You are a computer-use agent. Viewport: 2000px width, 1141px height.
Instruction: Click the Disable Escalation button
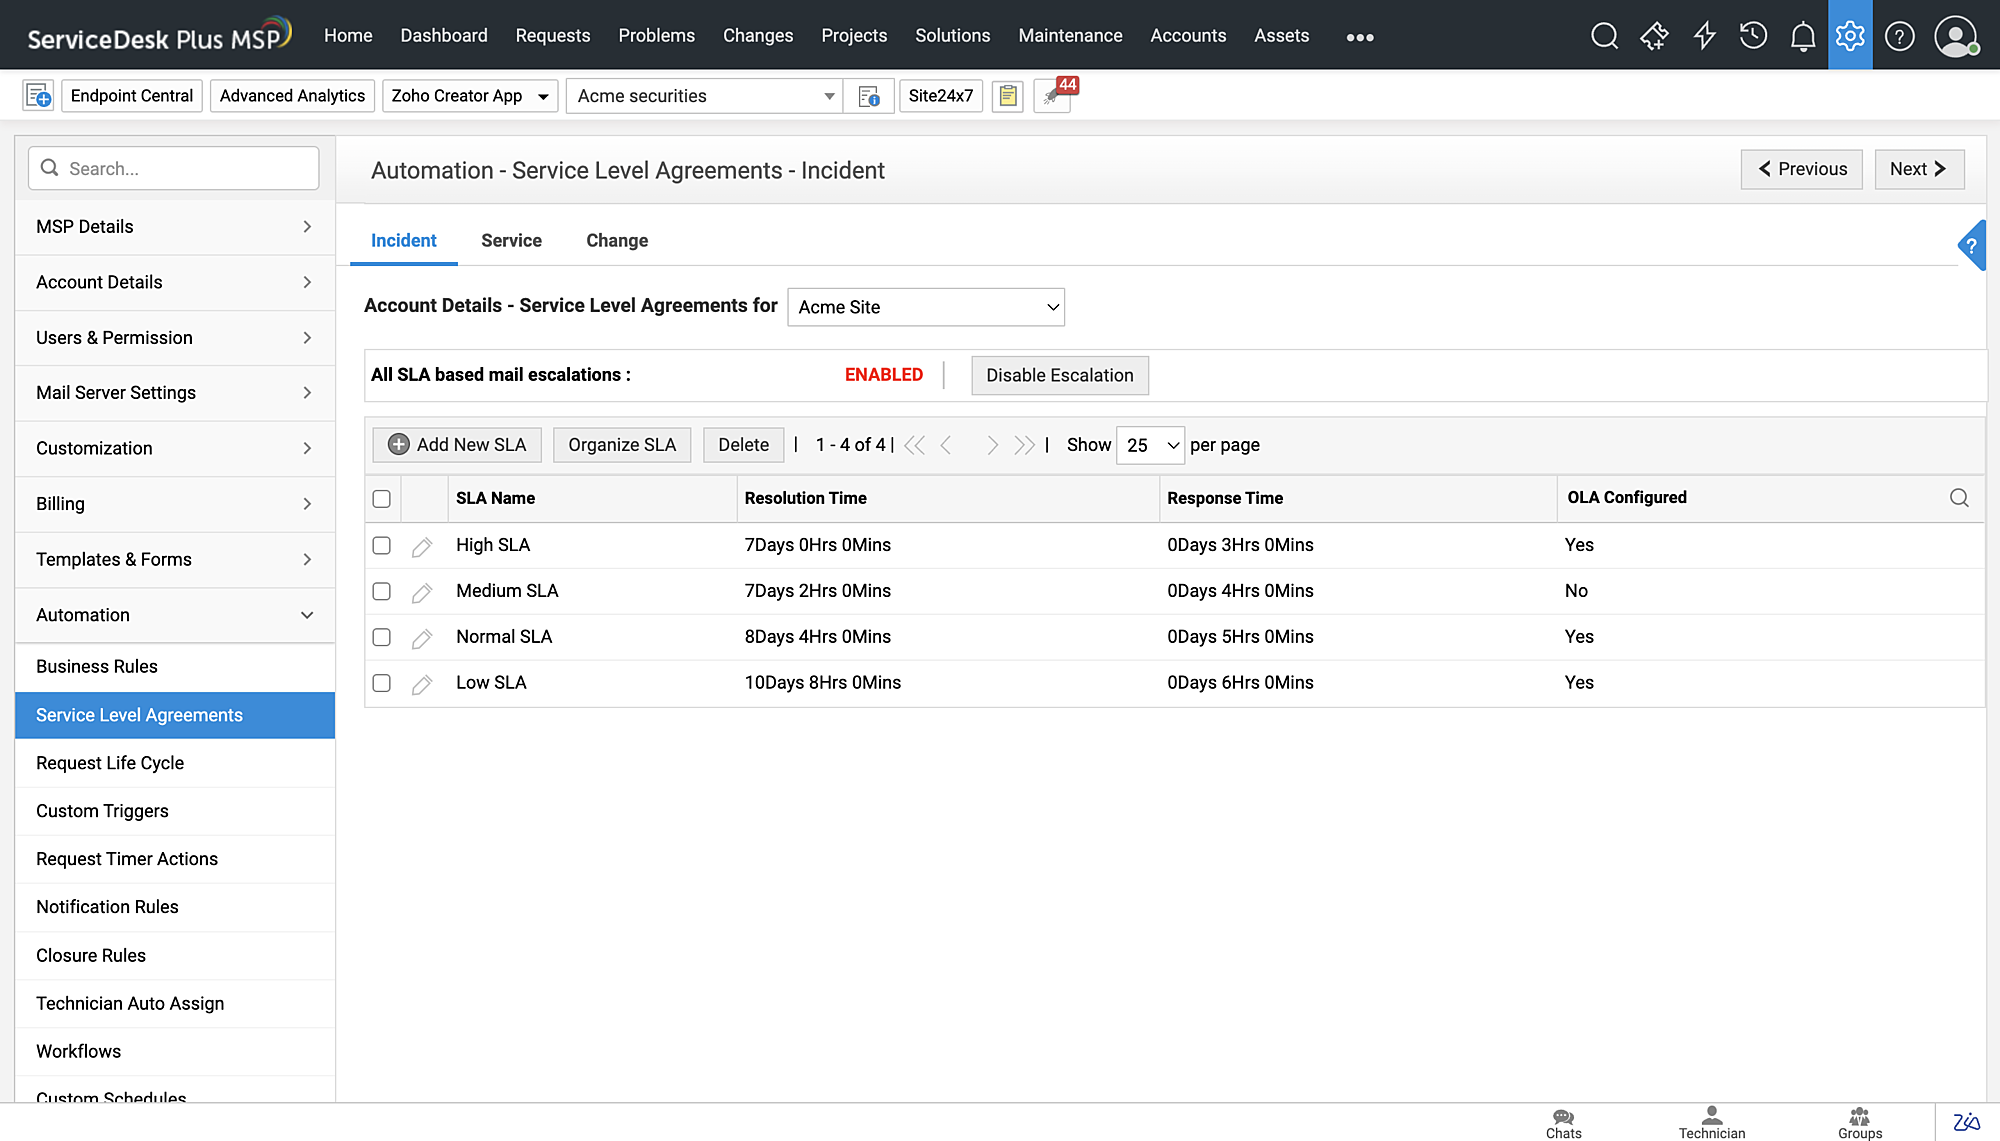[x=1059, y=375]
